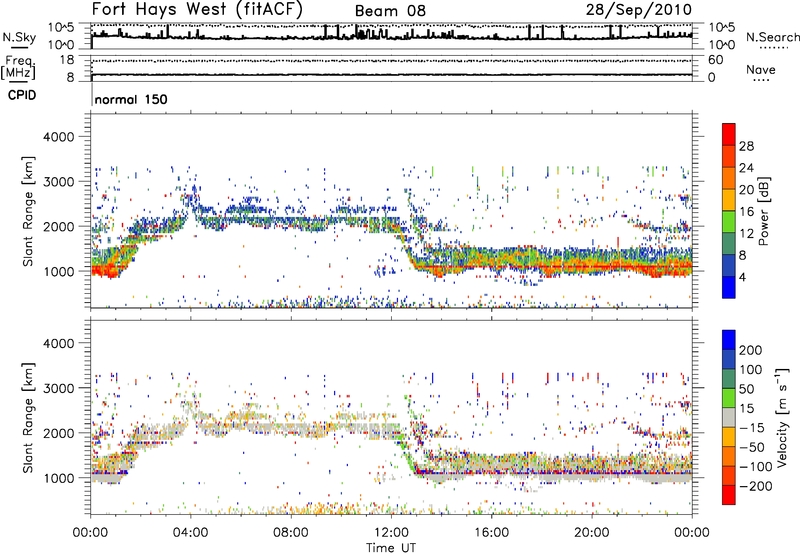Image resolution: width=800 pixels, height=554 pixels.
Task: Click the '20:00' time tick label
Action: click(591, 533)
